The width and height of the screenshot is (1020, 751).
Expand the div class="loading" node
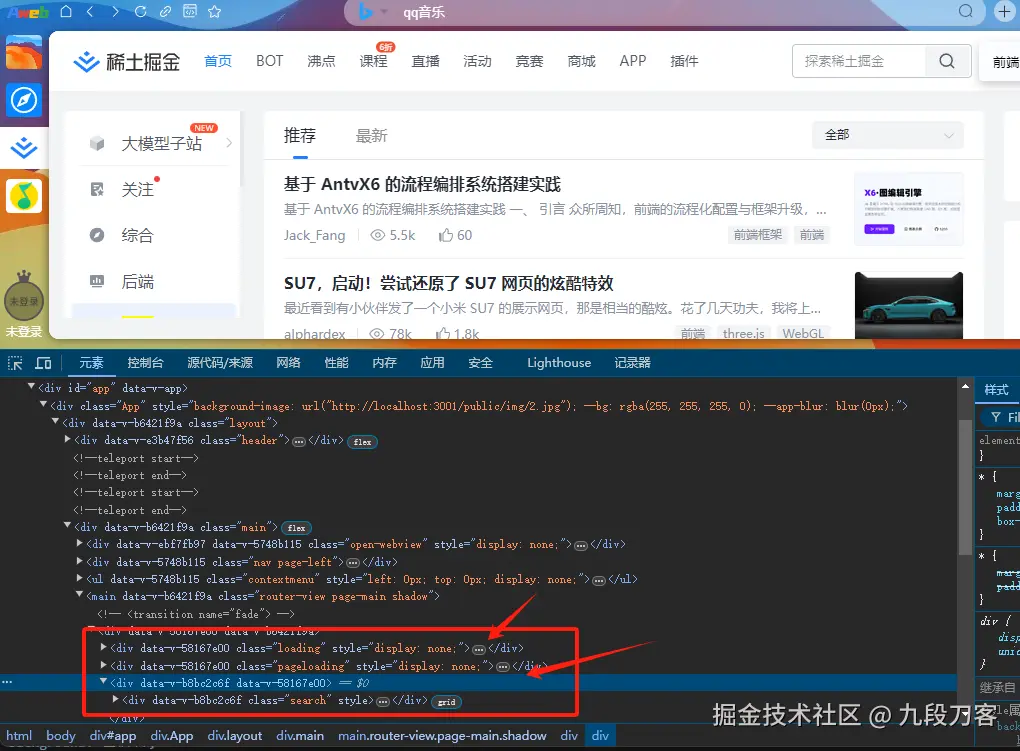pos(103,647)
